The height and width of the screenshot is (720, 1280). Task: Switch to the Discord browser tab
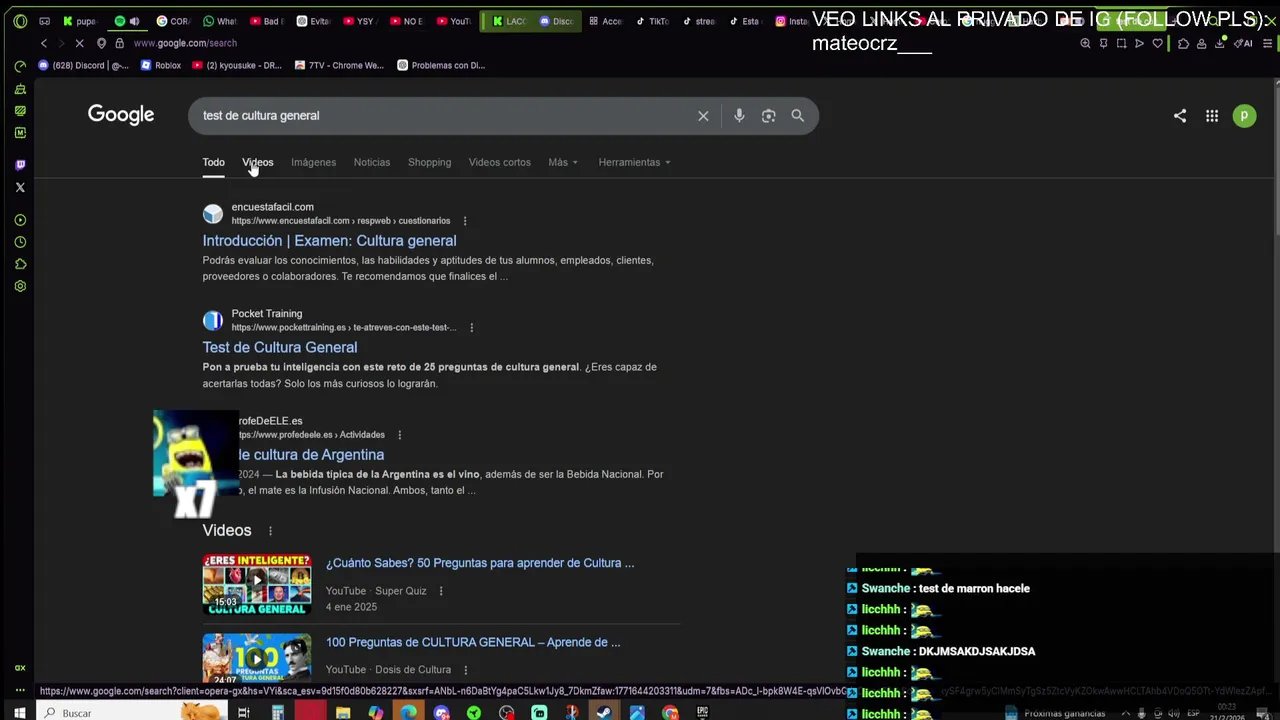pyautogui.click(x=557, y=21)
